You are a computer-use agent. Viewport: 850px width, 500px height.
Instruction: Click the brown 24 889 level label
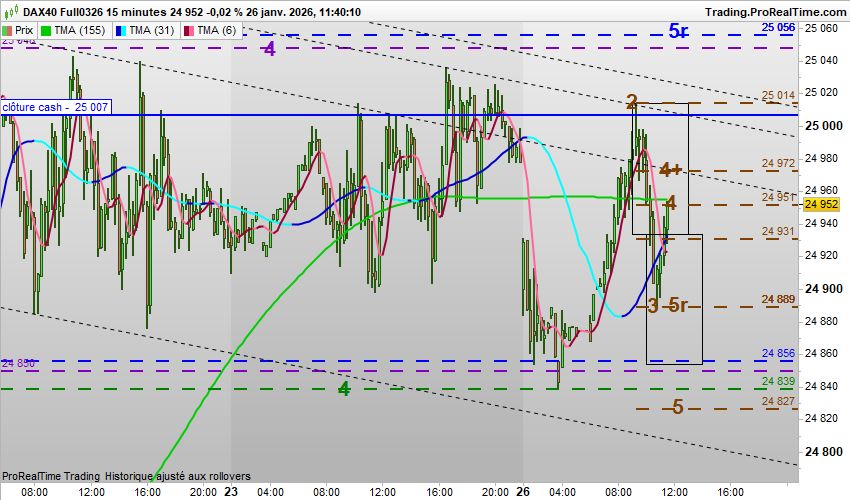[778, 299]
